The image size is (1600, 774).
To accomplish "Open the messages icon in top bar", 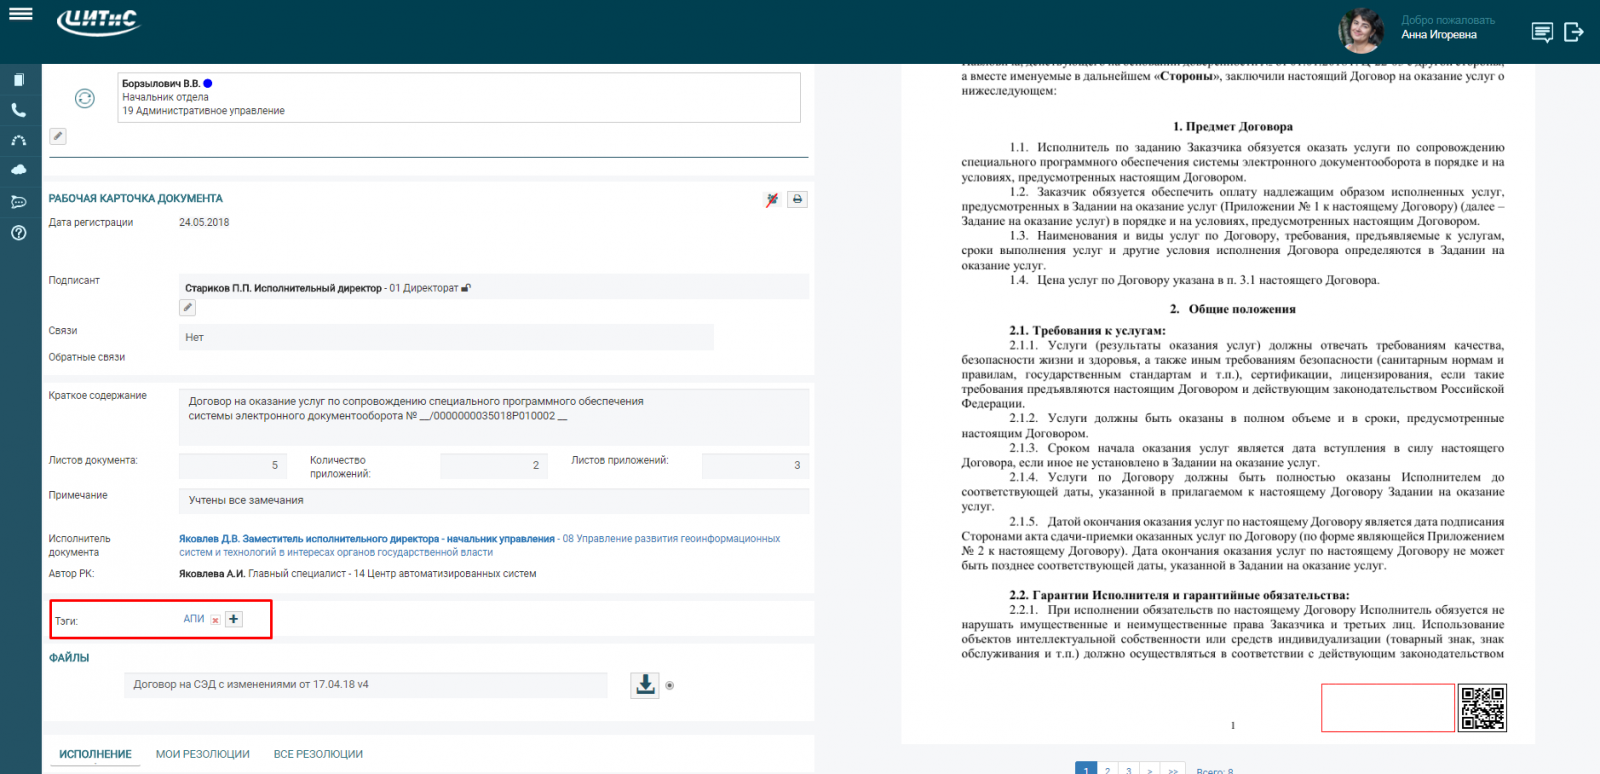I will [x=1542, y=33].
